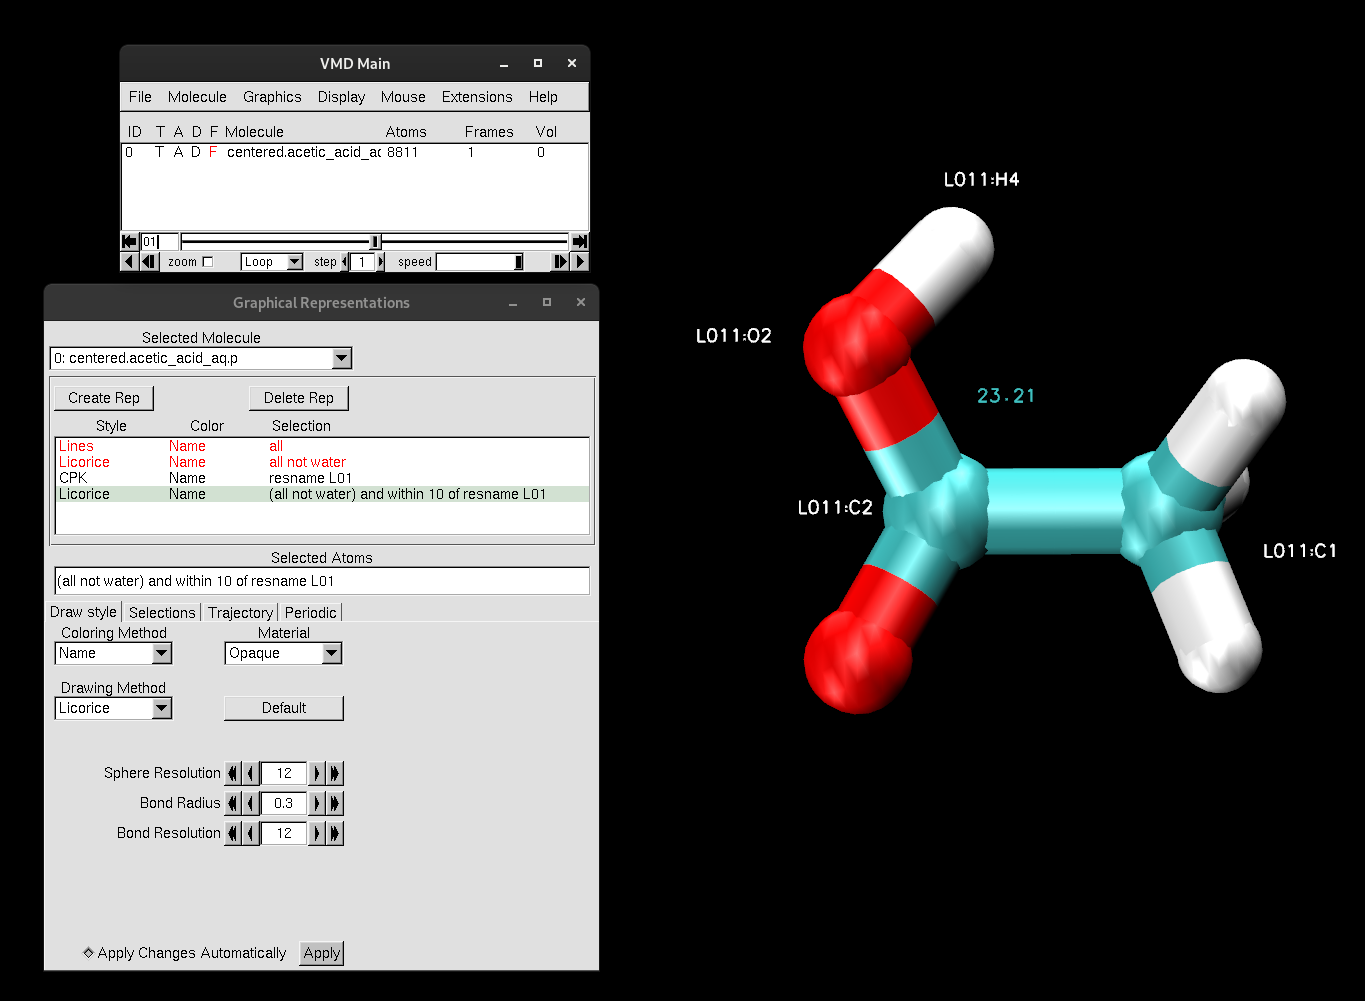Play the animation in reverse
The height and width of the screenshot is (1001, 1365).
coord(128,261)
